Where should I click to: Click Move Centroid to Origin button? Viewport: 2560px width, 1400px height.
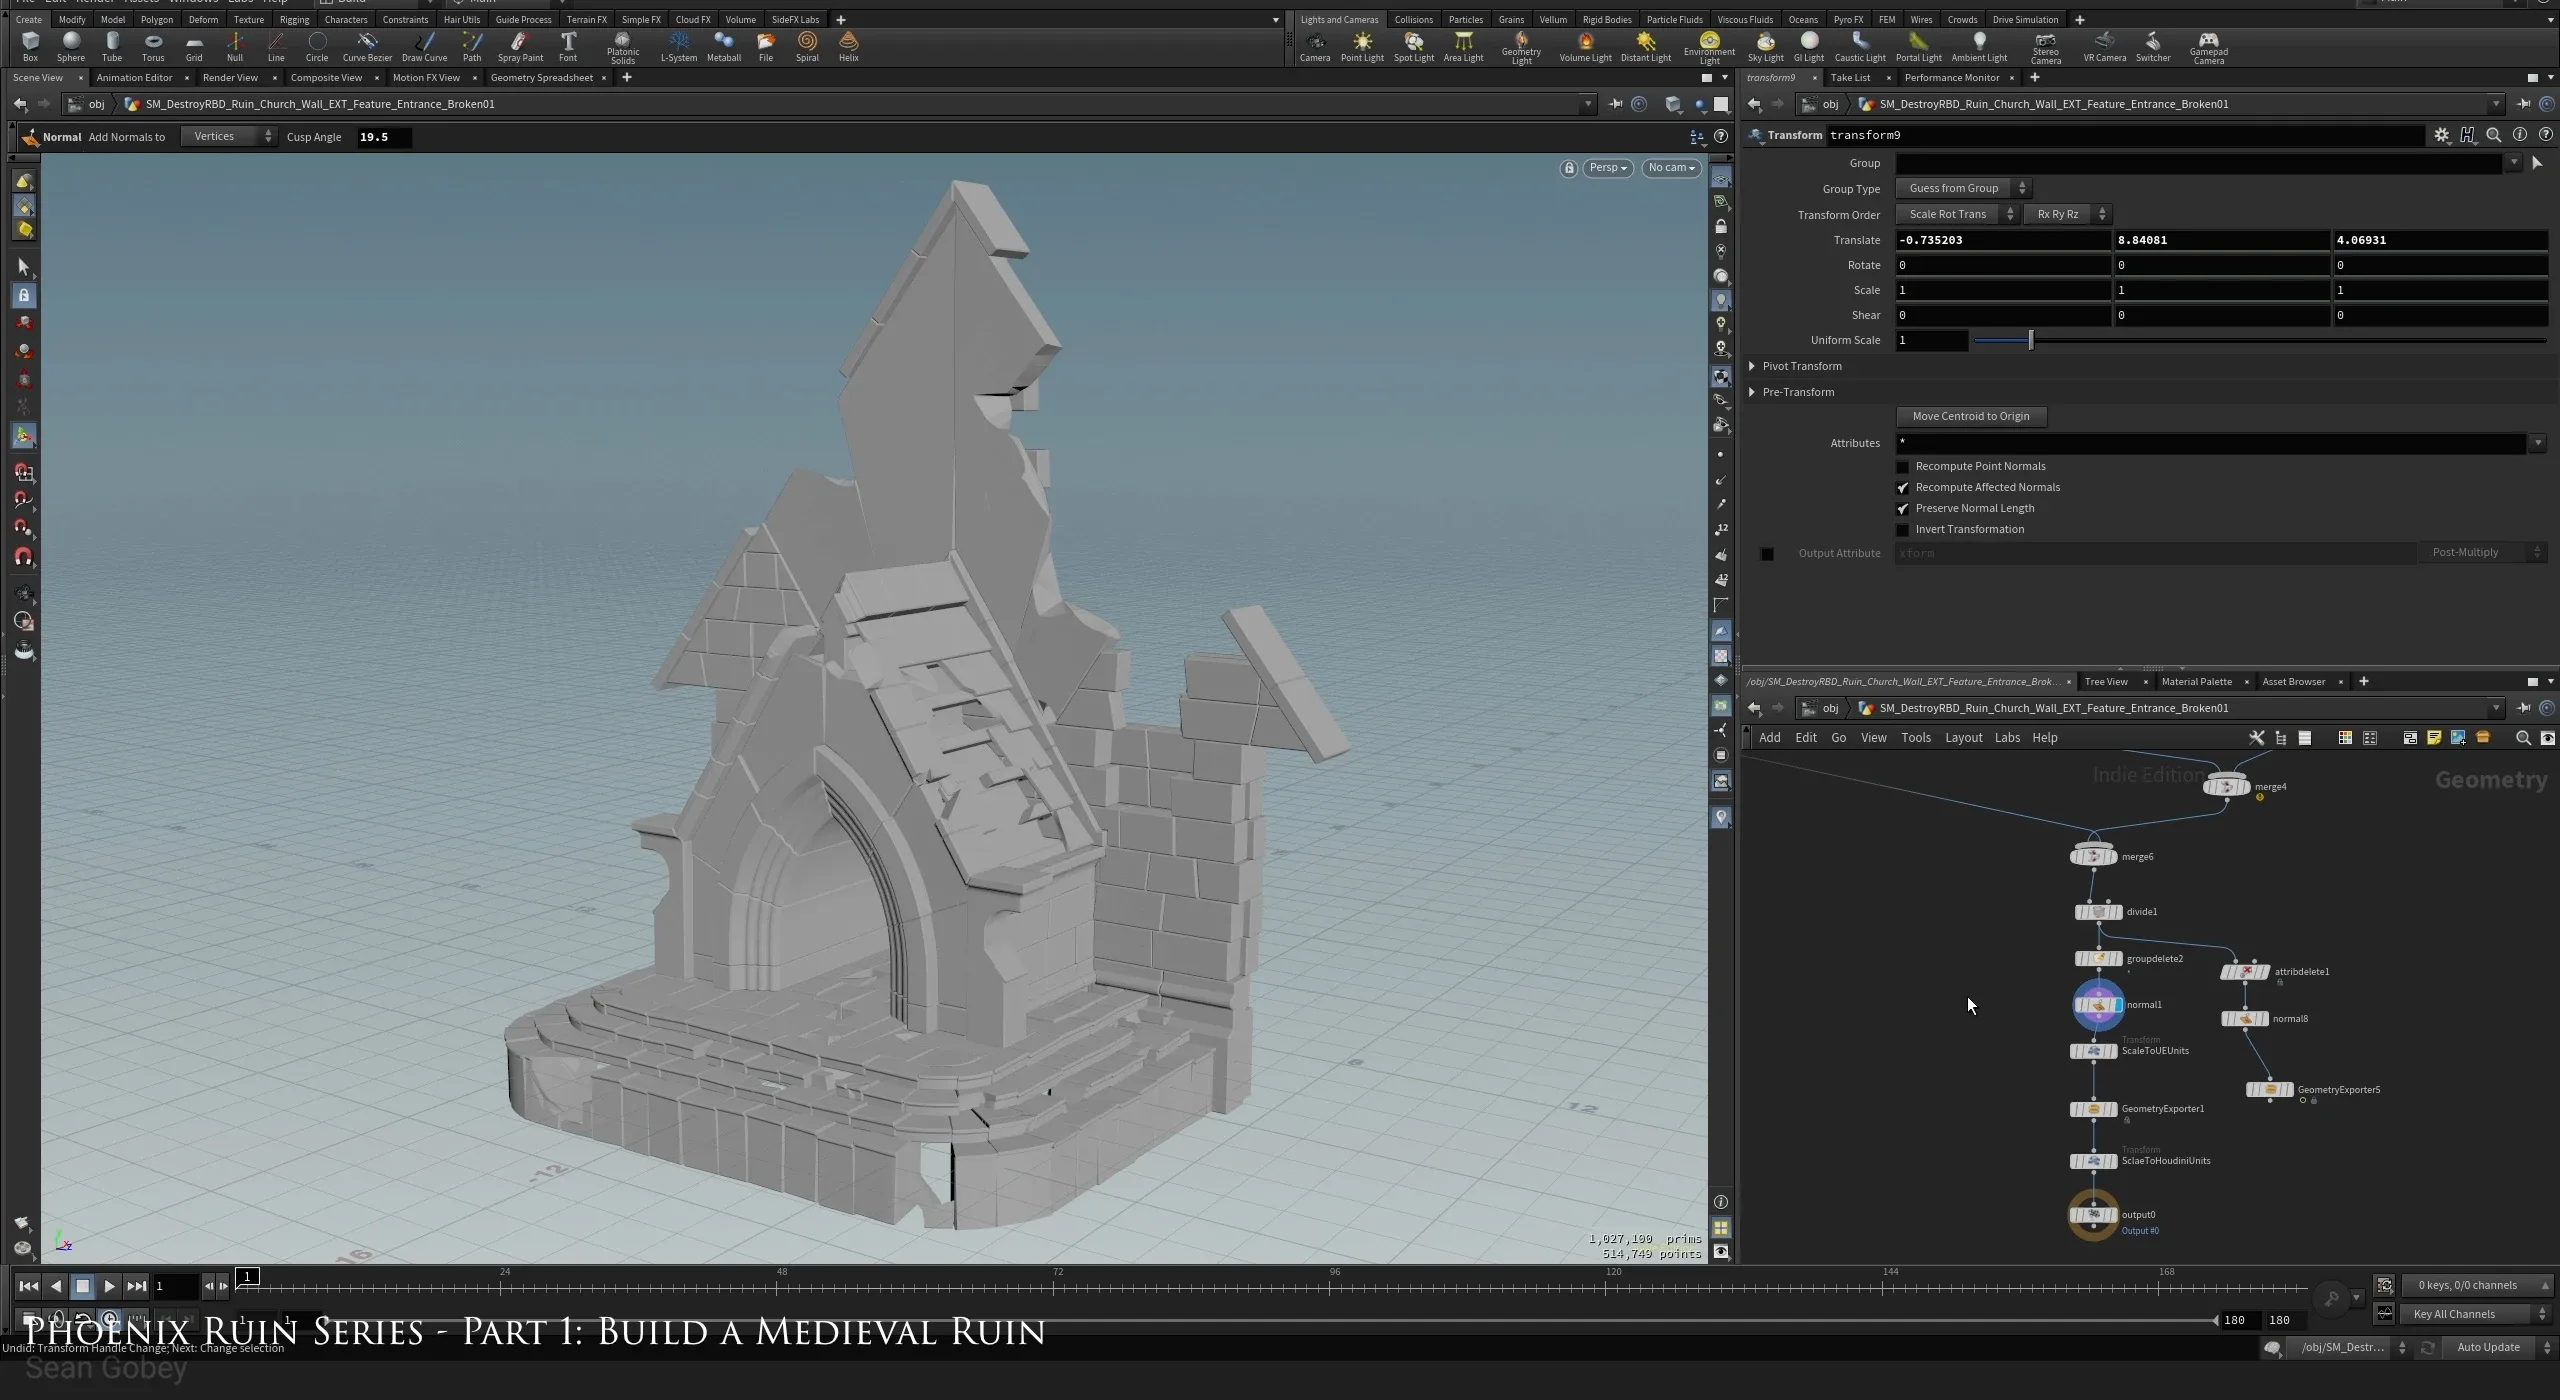coord(1972,416)
